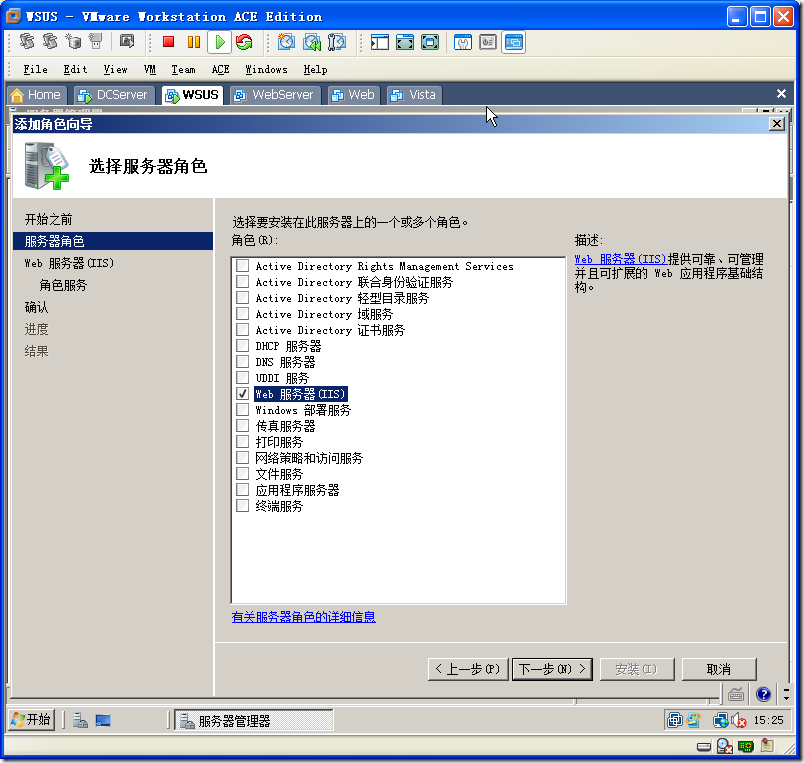
Task: Take a snapshot using the clock-star icon
Action: coord(286,42)
